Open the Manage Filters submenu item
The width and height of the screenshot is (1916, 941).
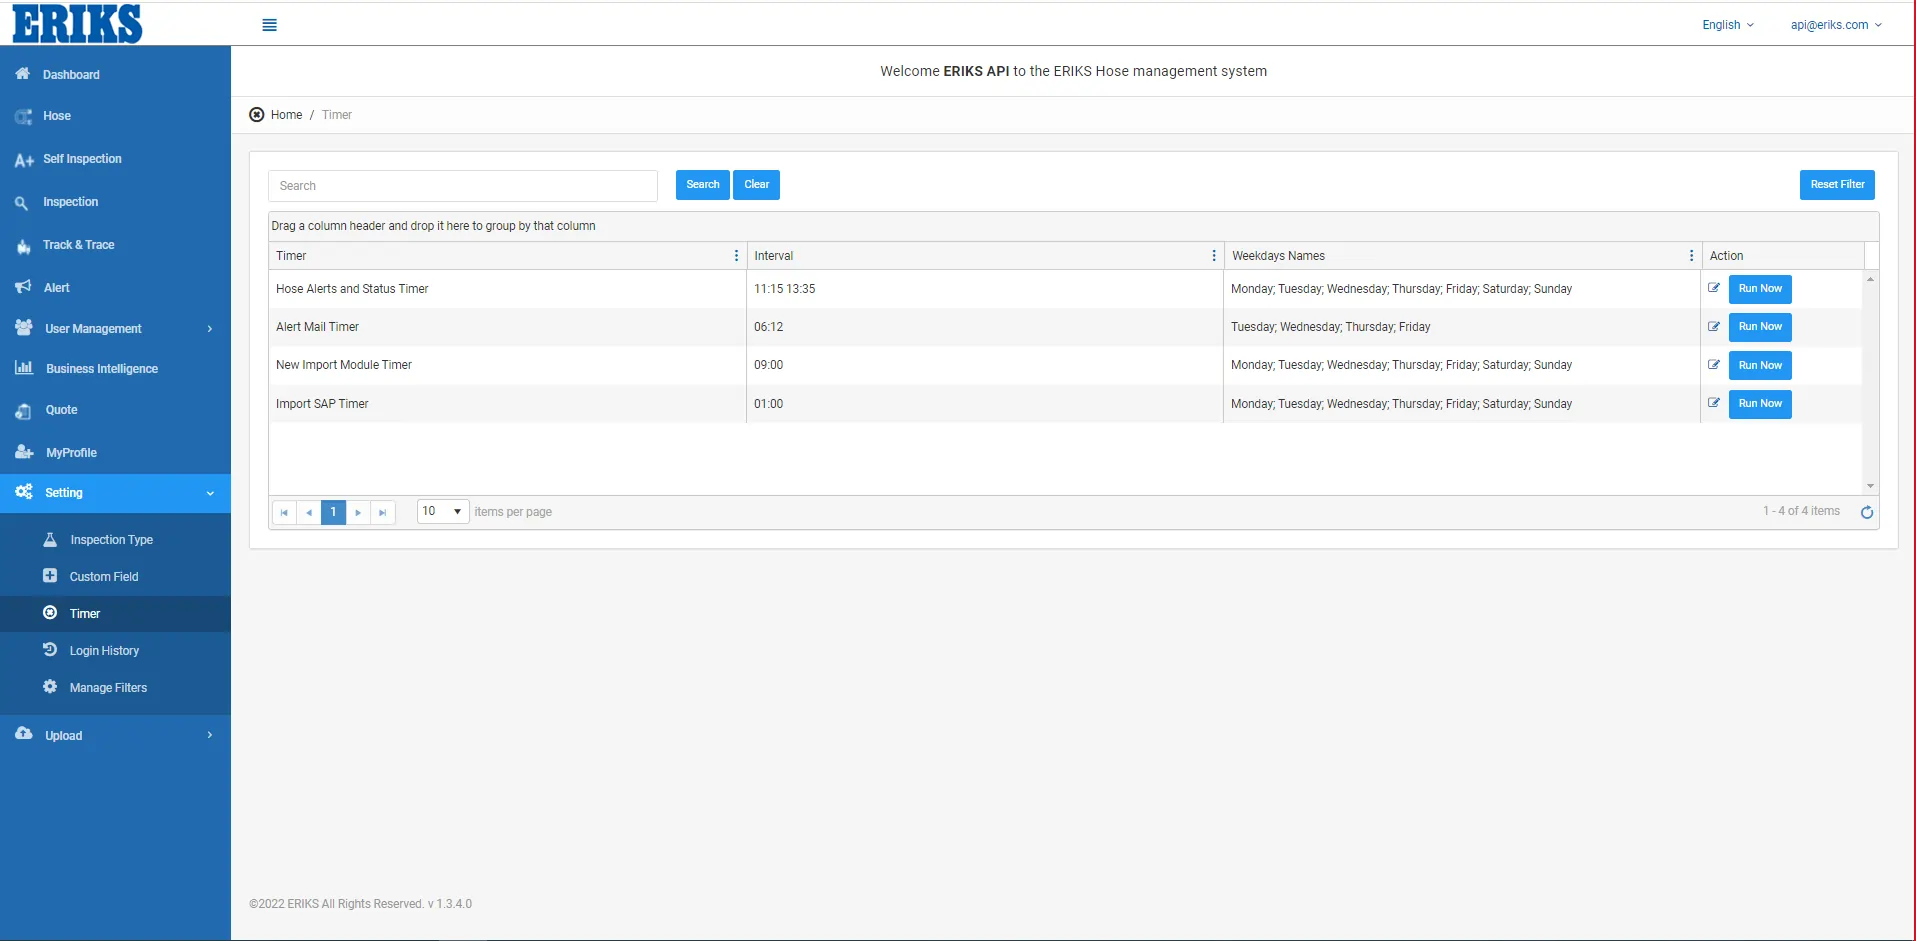115,688
